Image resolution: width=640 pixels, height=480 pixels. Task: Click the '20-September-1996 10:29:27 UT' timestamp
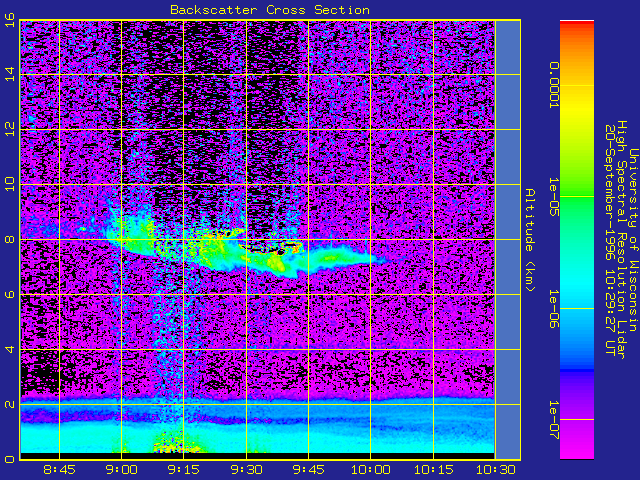(609, 240)
